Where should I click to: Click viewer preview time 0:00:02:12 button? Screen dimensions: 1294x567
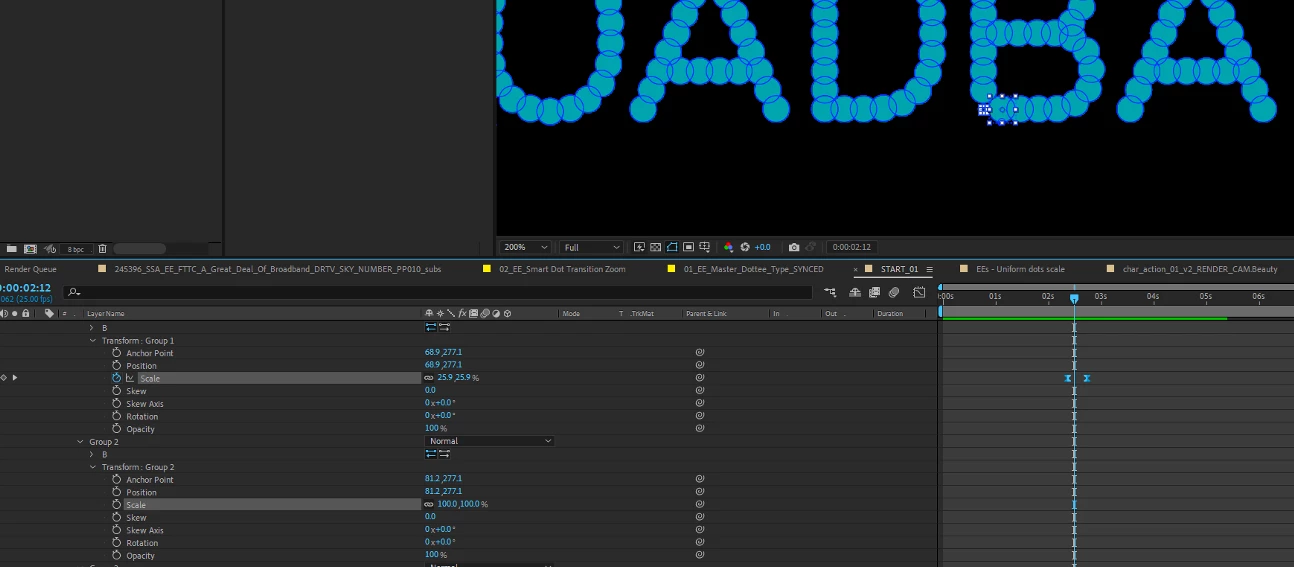point(852,247)
